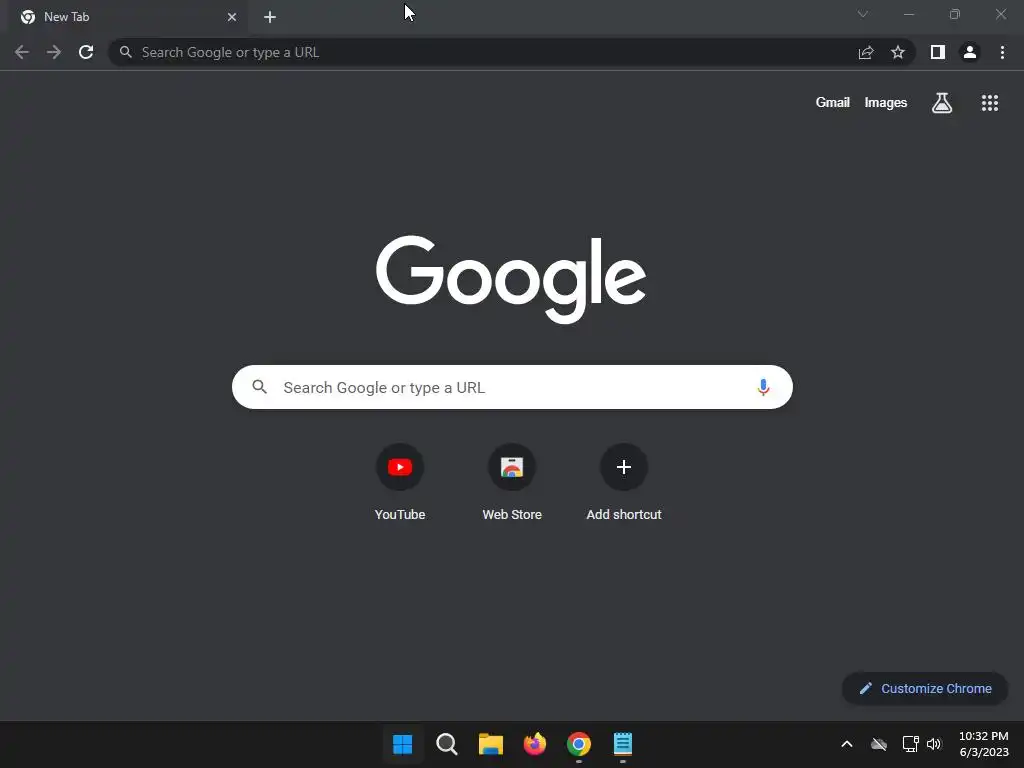Viewport: 1024px width, 768px height.
Task: Minimize the Chrome window
Action: [x=908, y=14]
